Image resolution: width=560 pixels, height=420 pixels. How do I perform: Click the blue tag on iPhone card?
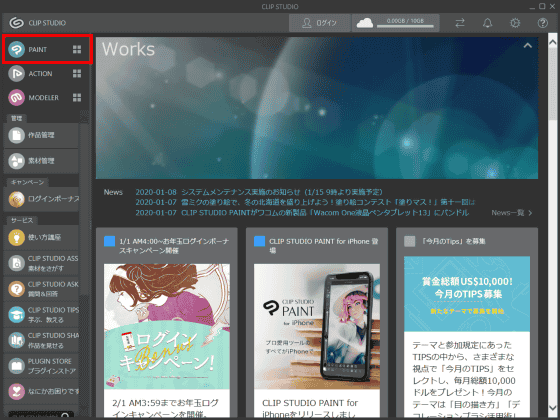tap(259, 241)
